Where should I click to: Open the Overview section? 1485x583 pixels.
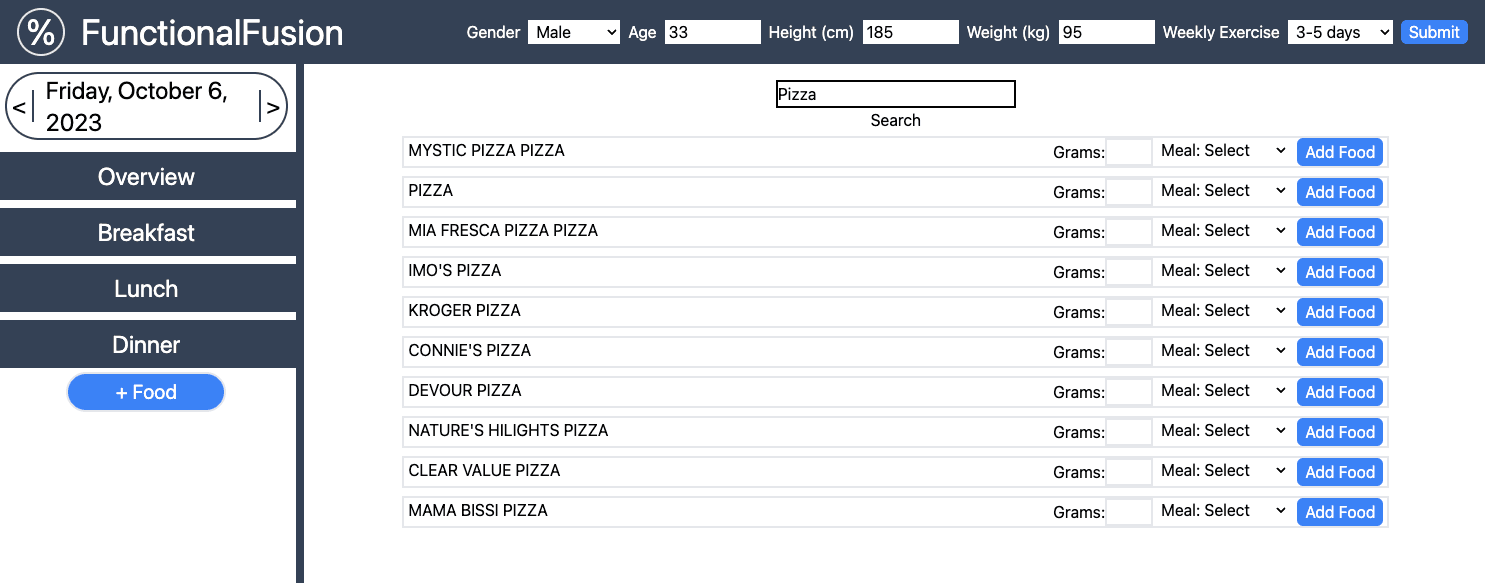click(146, 177)
